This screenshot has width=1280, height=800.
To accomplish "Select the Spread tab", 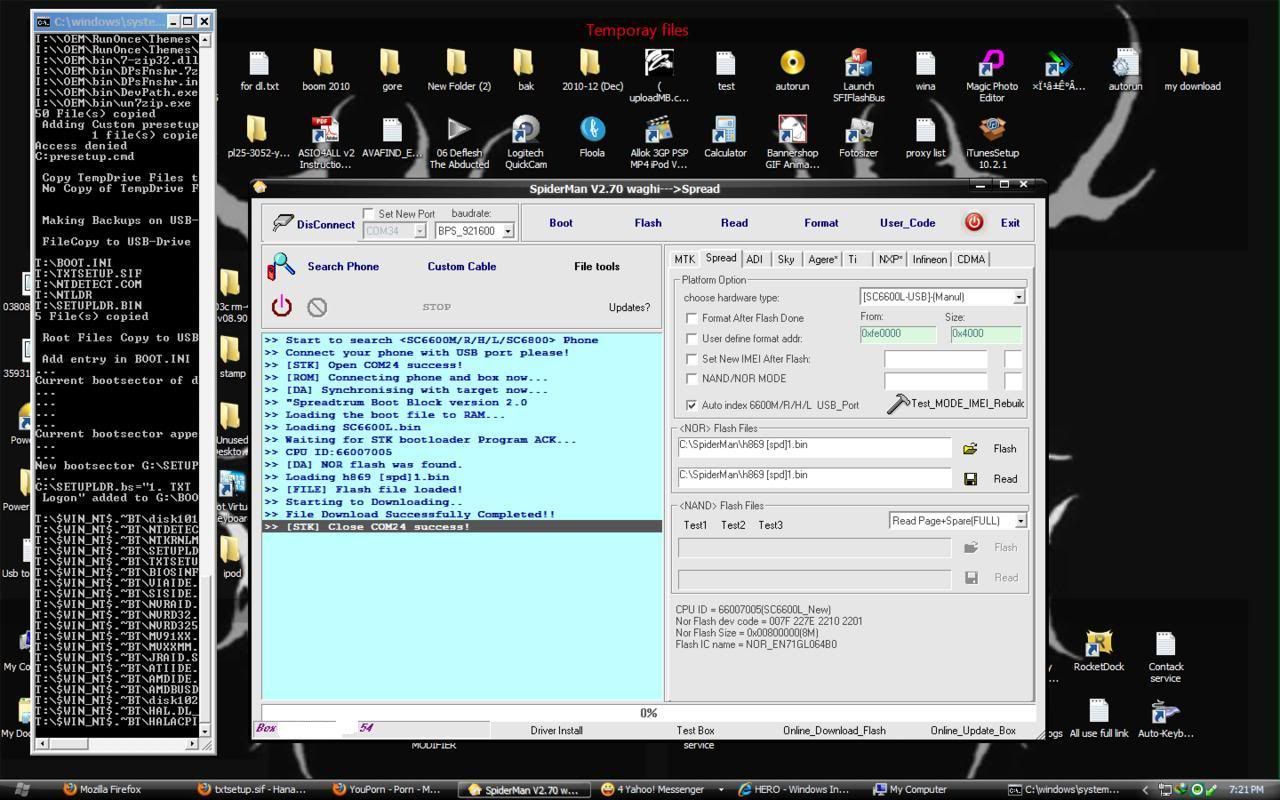I will [720, 258].
